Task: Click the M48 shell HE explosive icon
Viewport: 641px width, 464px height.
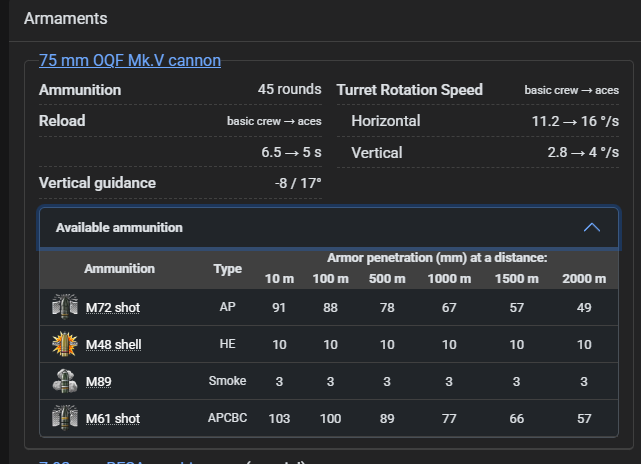Action: (64, 344)
